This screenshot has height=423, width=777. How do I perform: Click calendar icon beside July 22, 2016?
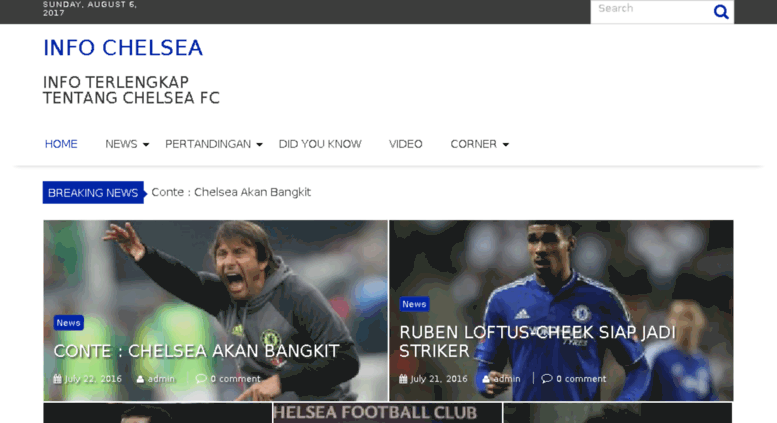pyautogui.click(x=57, y=379)
